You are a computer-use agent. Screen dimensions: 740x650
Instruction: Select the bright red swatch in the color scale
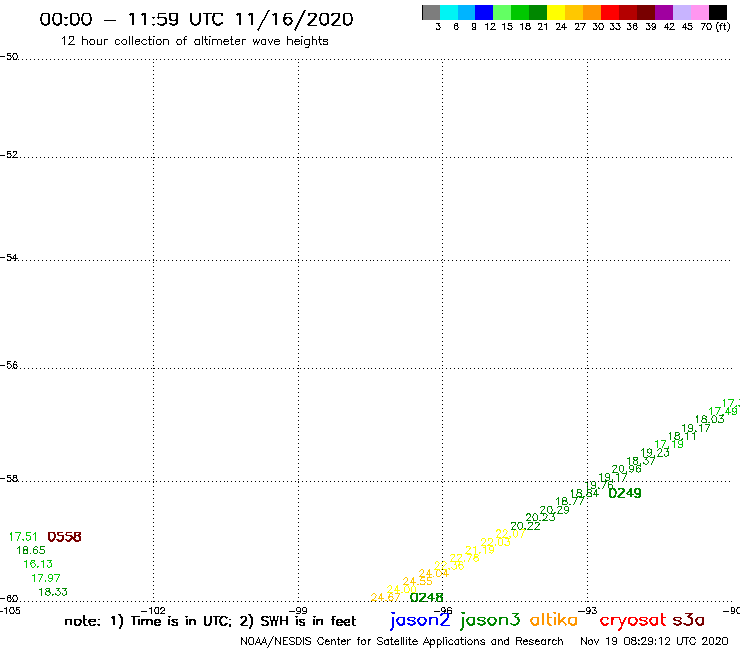(x=610, y=12)
